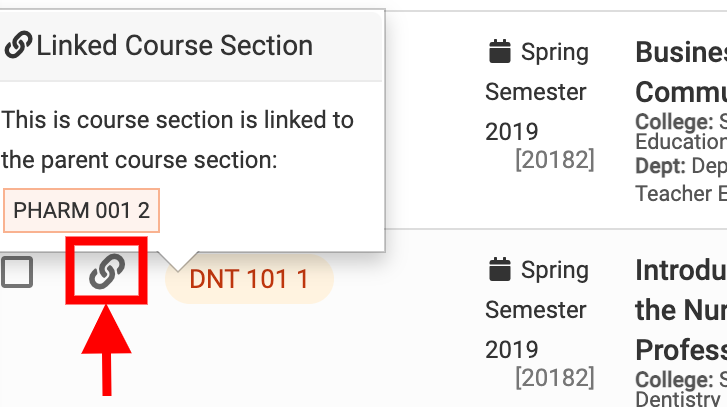Open the PHARM 001 2 parent section badge

81,210
